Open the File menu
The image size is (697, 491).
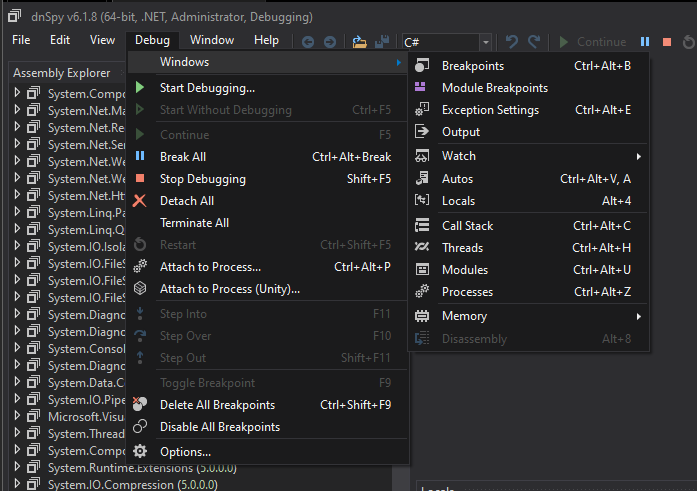[x=21, y=40]
